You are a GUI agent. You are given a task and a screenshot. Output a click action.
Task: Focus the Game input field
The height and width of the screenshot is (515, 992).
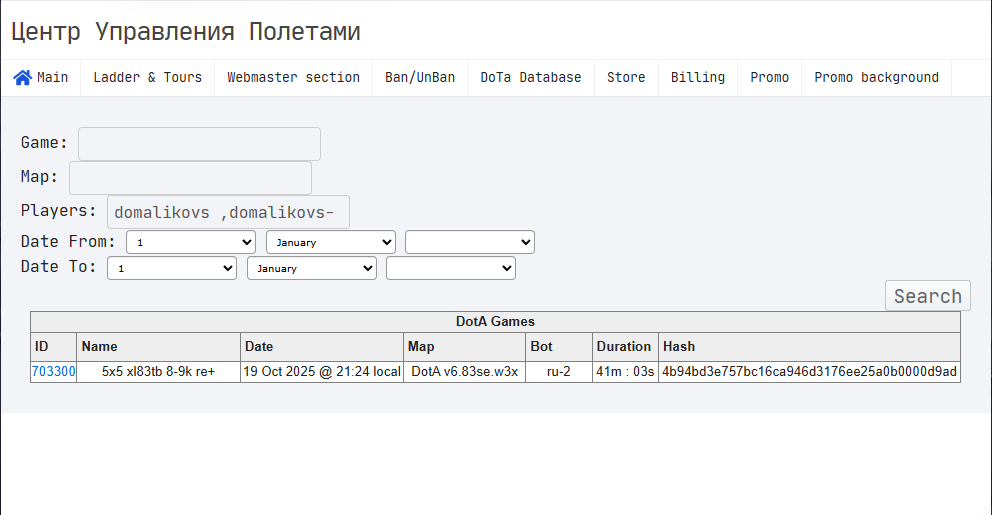tap(199, 144)
